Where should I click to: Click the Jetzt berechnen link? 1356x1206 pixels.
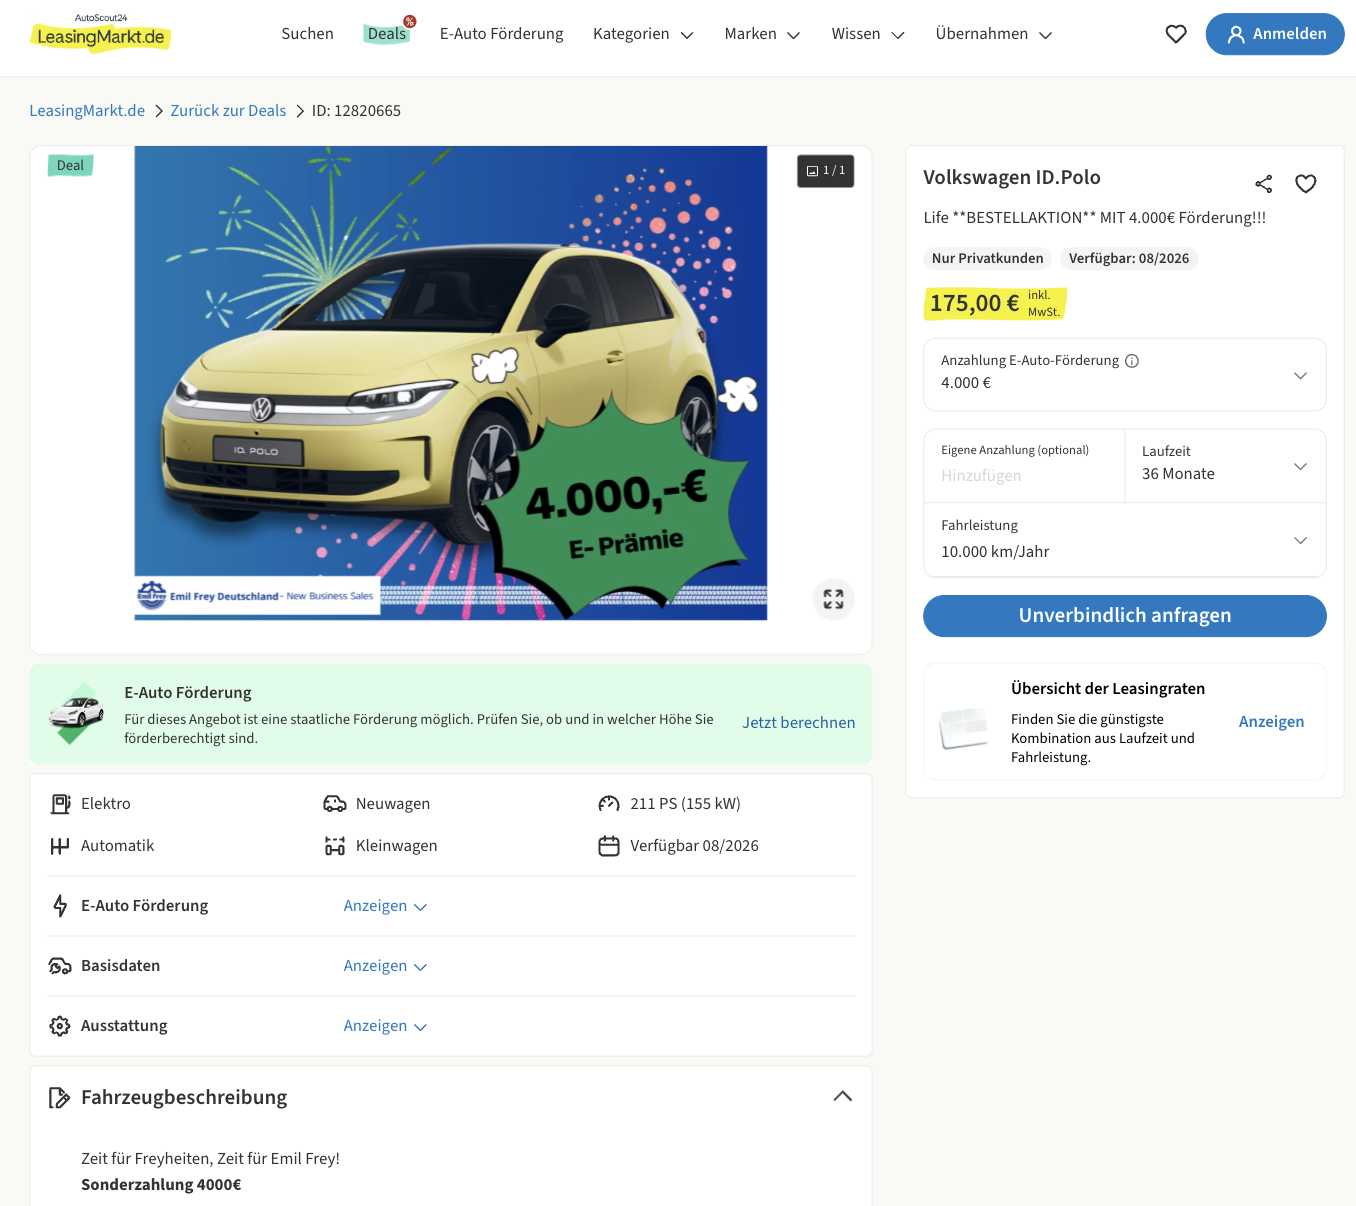tap(798, 723)
